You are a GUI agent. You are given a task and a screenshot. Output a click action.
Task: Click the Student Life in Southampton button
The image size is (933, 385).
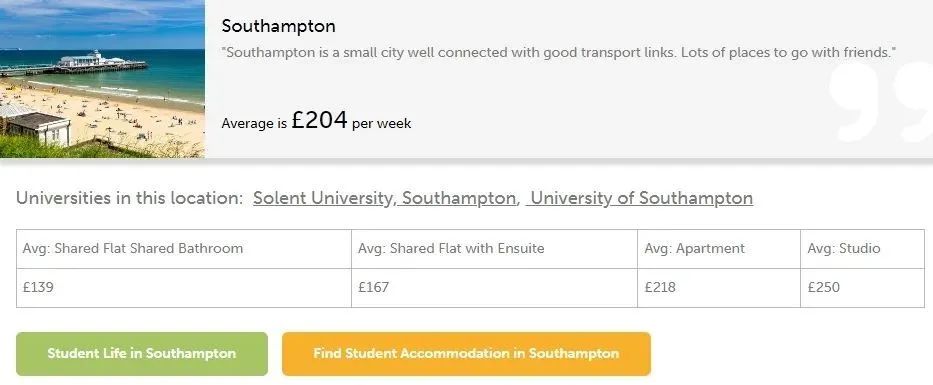tap(142, 353)
